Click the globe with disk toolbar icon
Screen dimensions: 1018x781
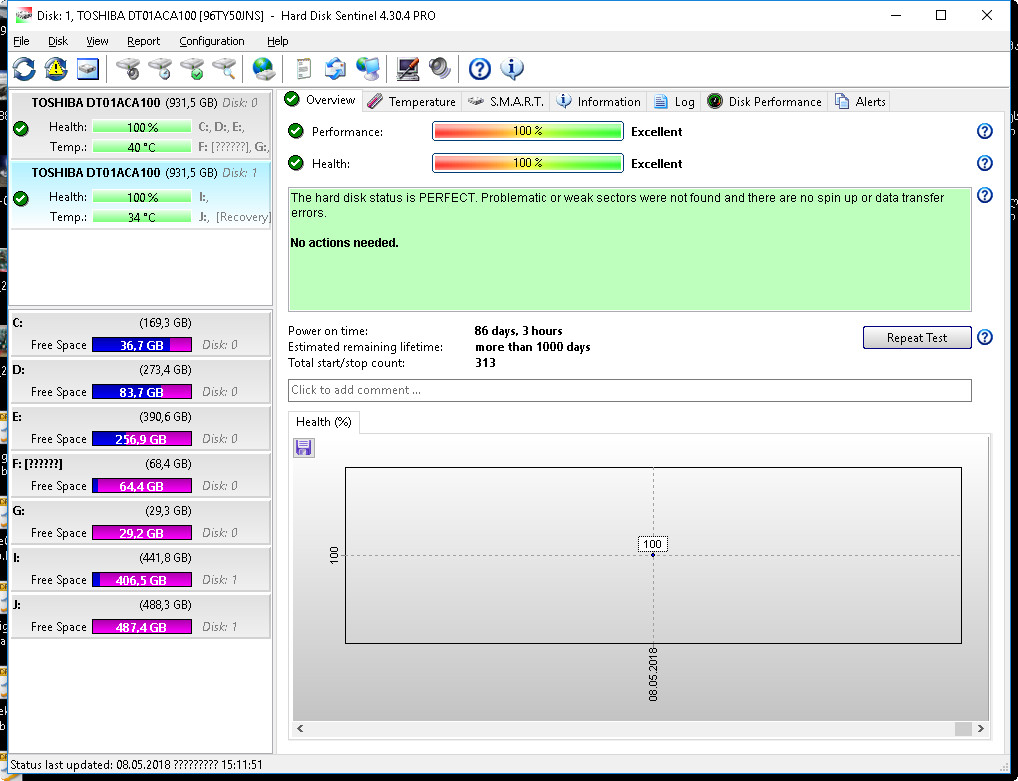pos(263,69)
